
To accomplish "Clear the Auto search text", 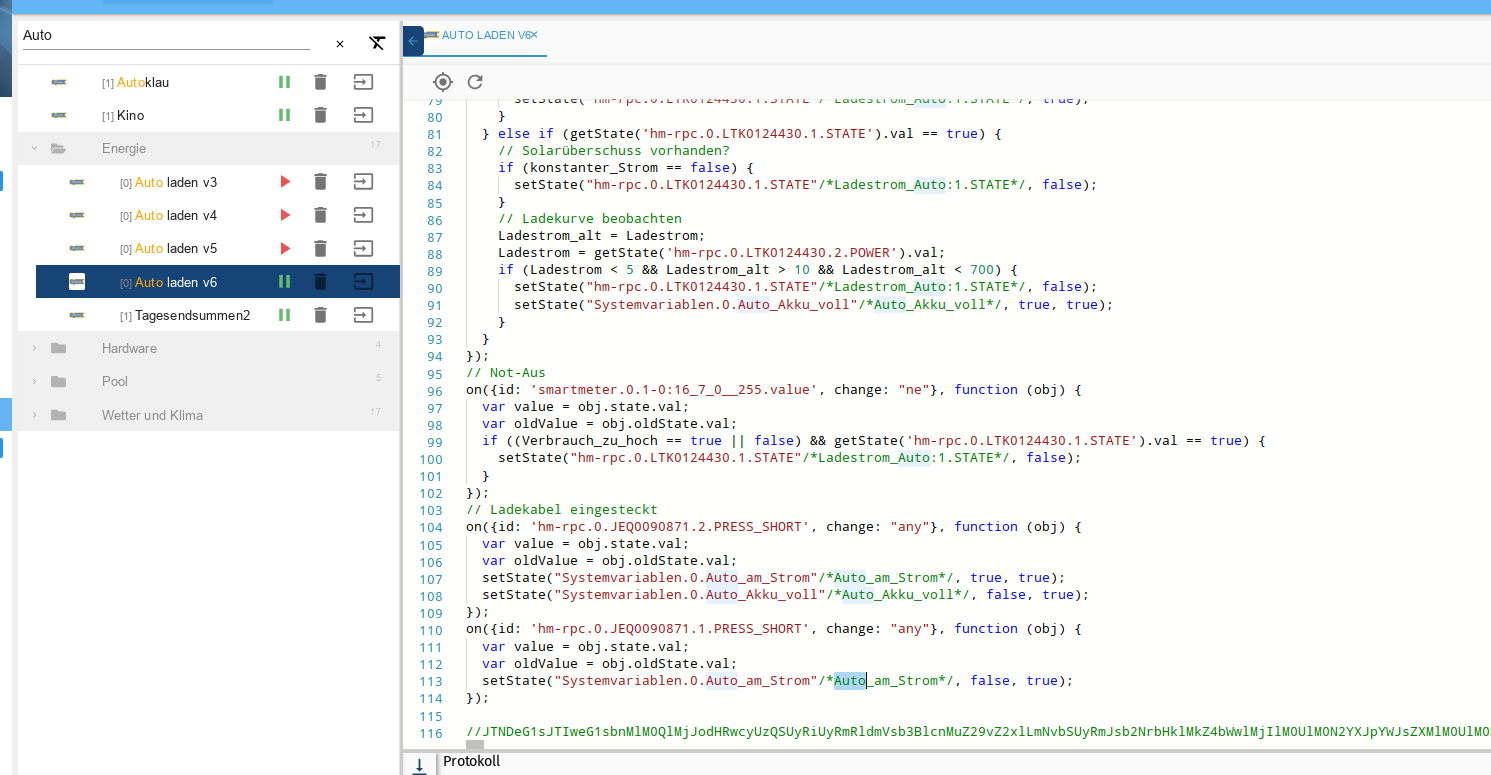I will click(340, 44).
